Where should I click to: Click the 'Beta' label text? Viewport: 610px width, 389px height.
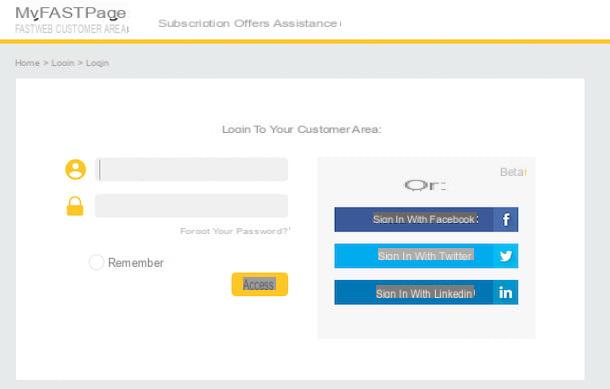coord(513,172)
